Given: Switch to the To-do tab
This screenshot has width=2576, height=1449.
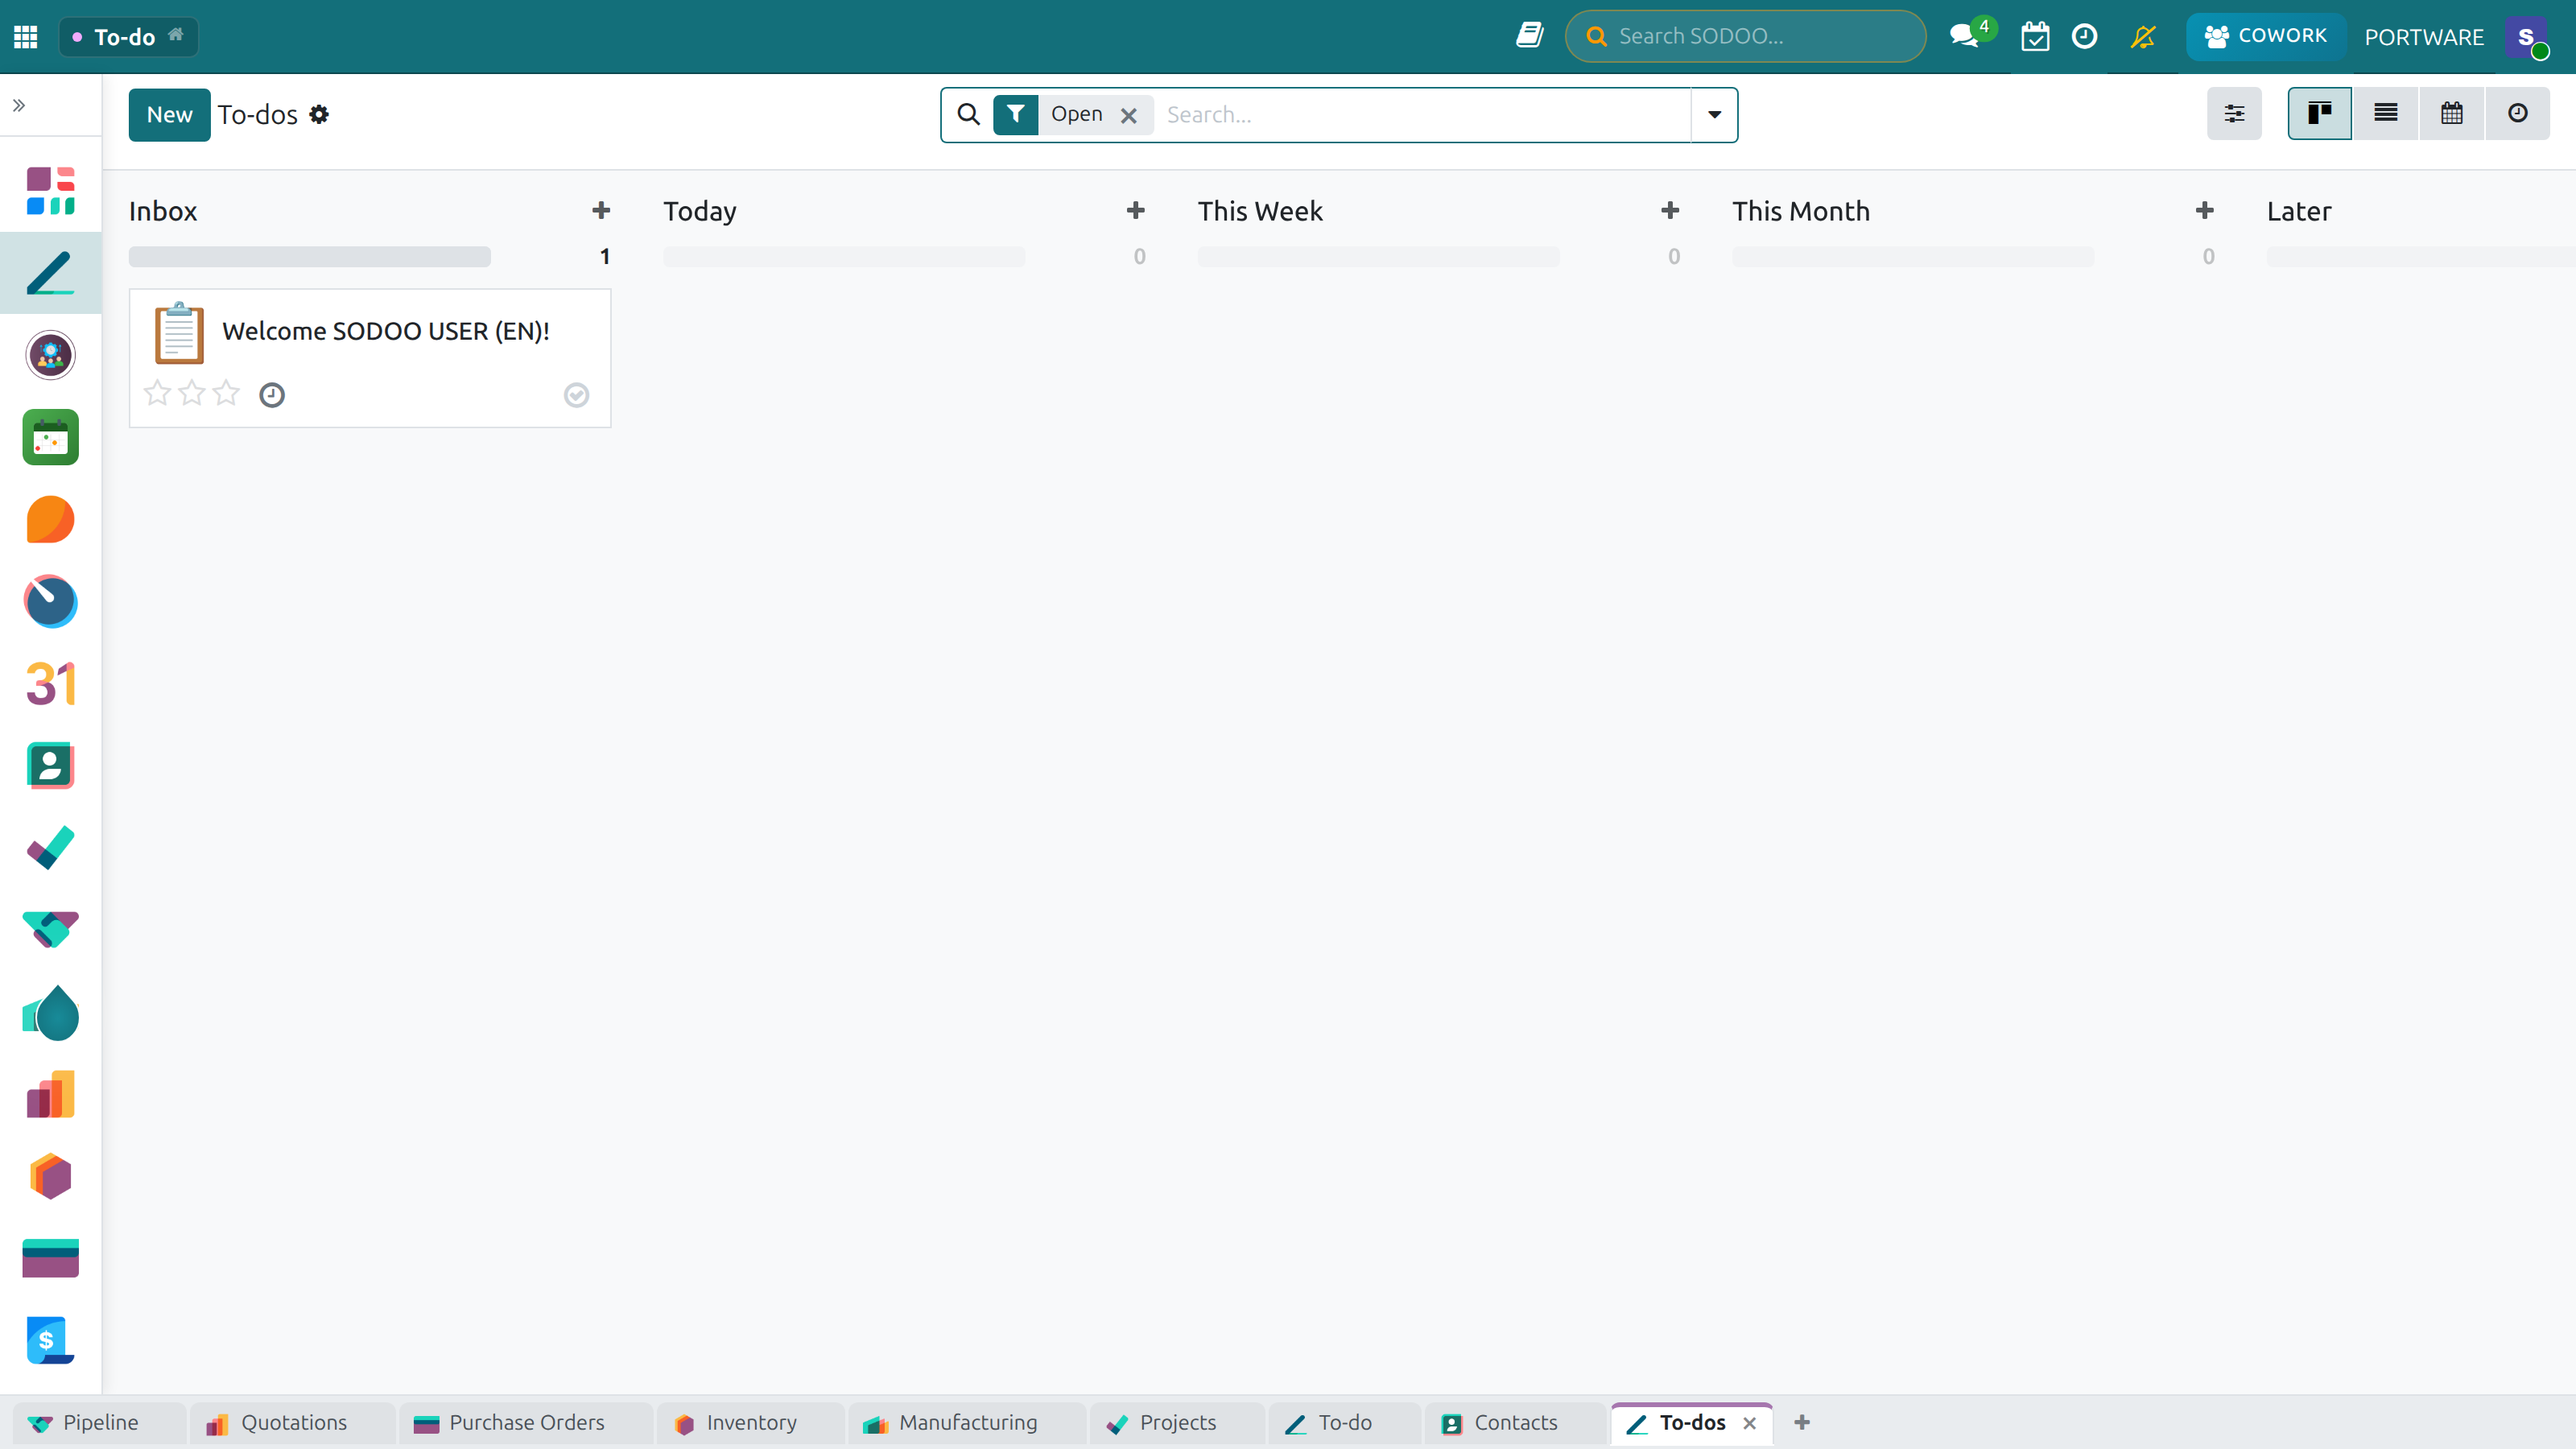Looking at the screenshot, I should pyautogui.click(x=1344, y=1422).
